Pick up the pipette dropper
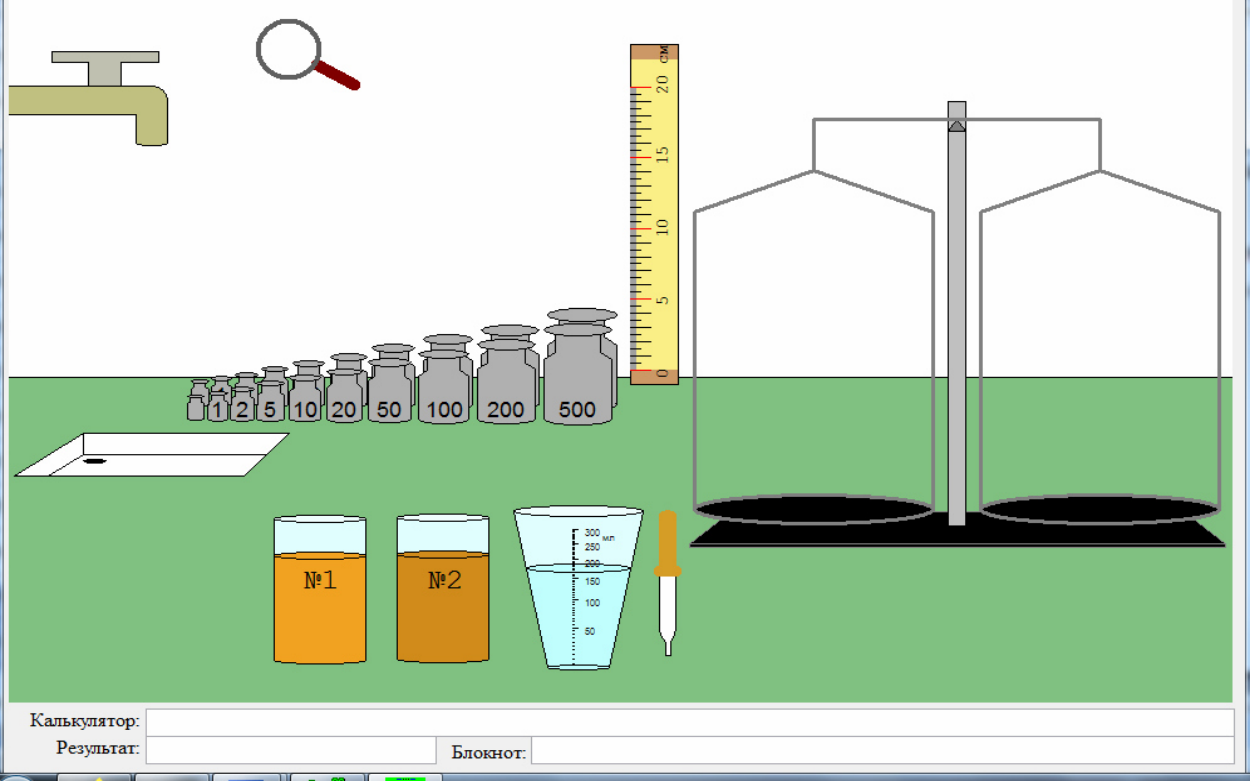The image size is (1251, 781). (x=667, y=582)
